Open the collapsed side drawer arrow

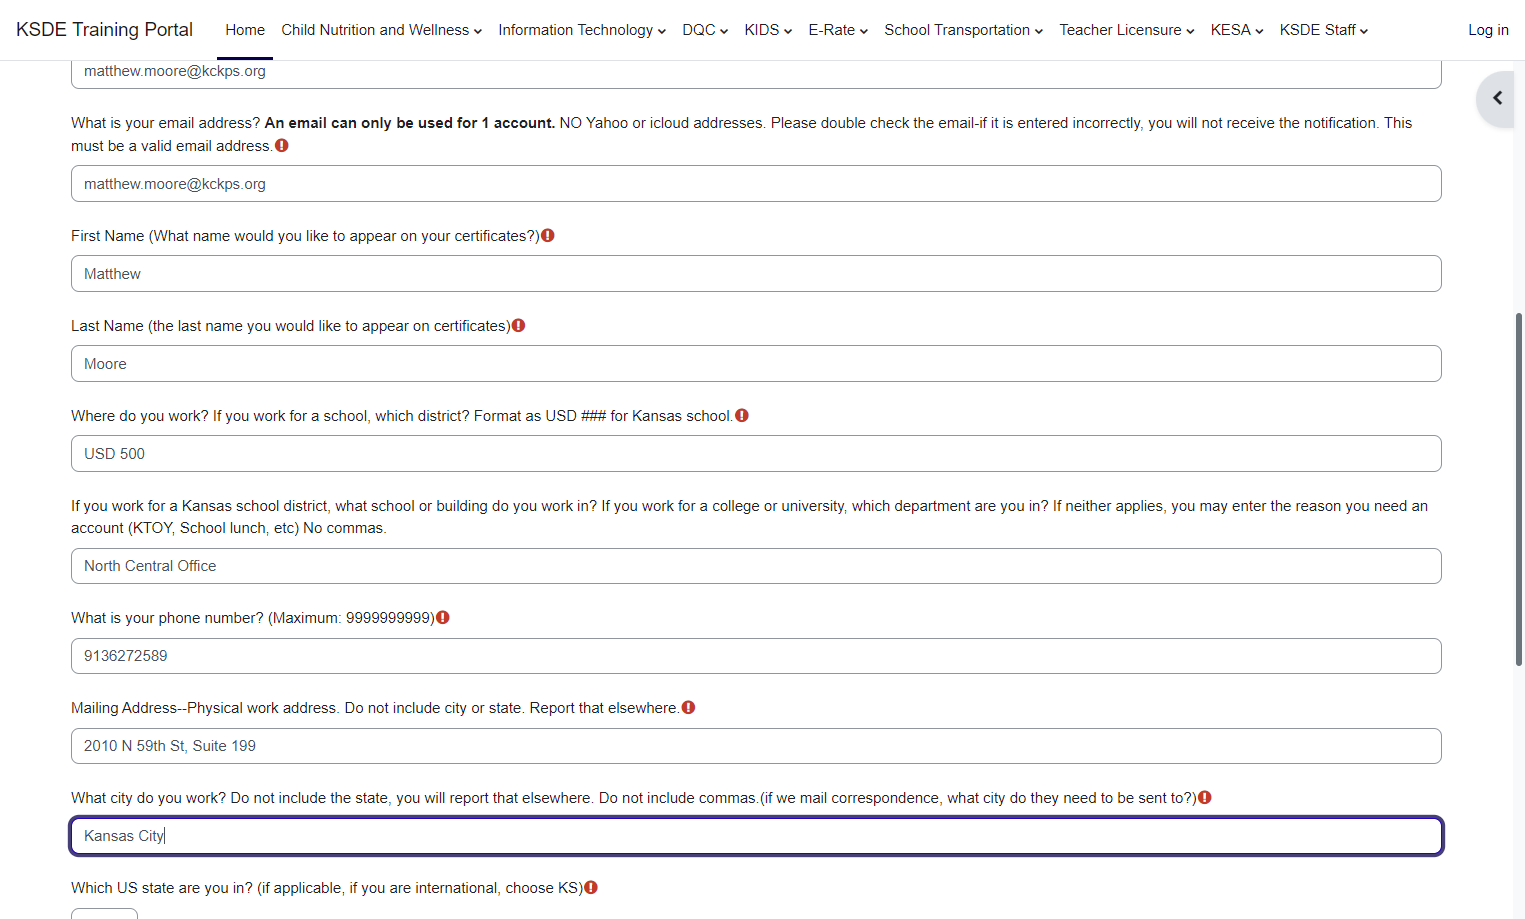(1496, 98)
